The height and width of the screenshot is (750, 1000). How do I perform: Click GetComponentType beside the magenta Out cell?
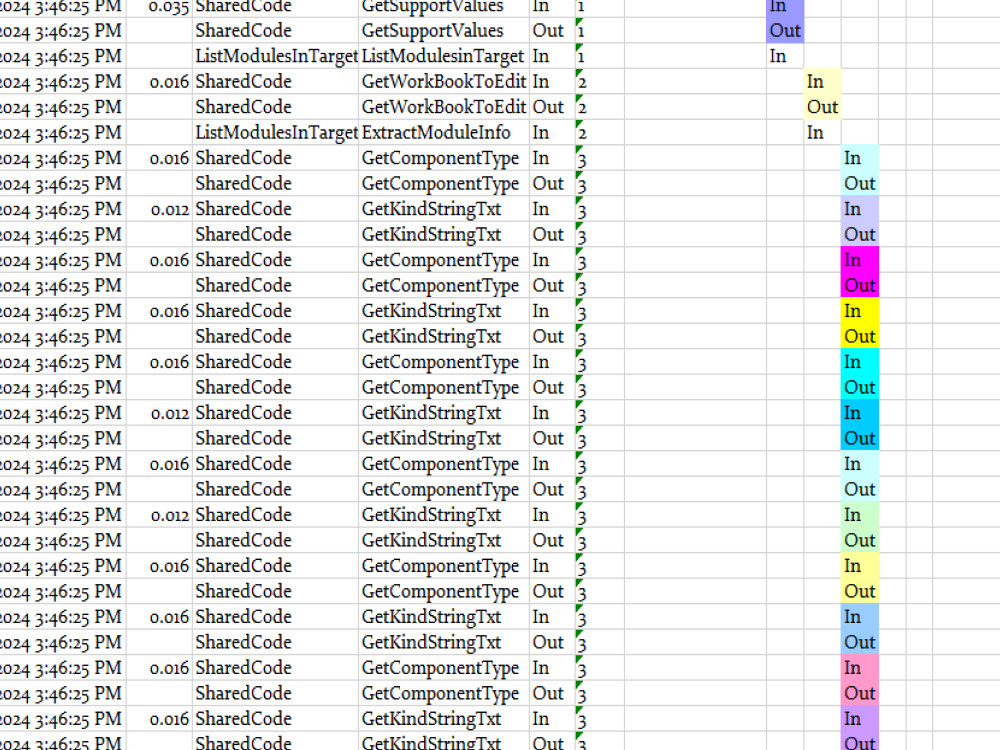click(444, 286)
